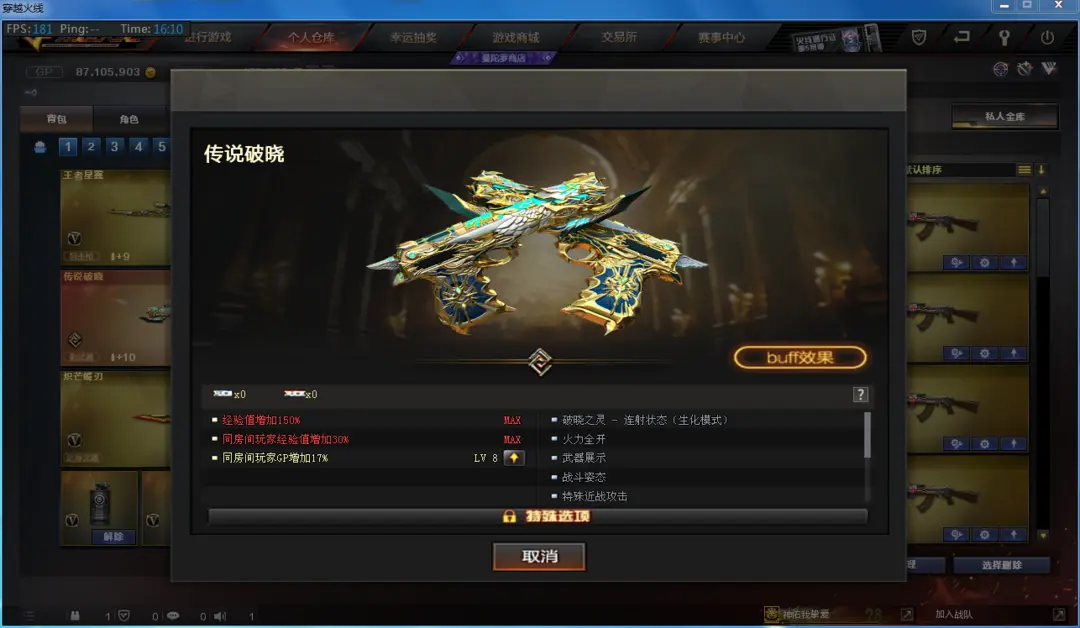
Task: Click the yellow upgrade arrow beside LV 8
Action: tap(514, 458)
